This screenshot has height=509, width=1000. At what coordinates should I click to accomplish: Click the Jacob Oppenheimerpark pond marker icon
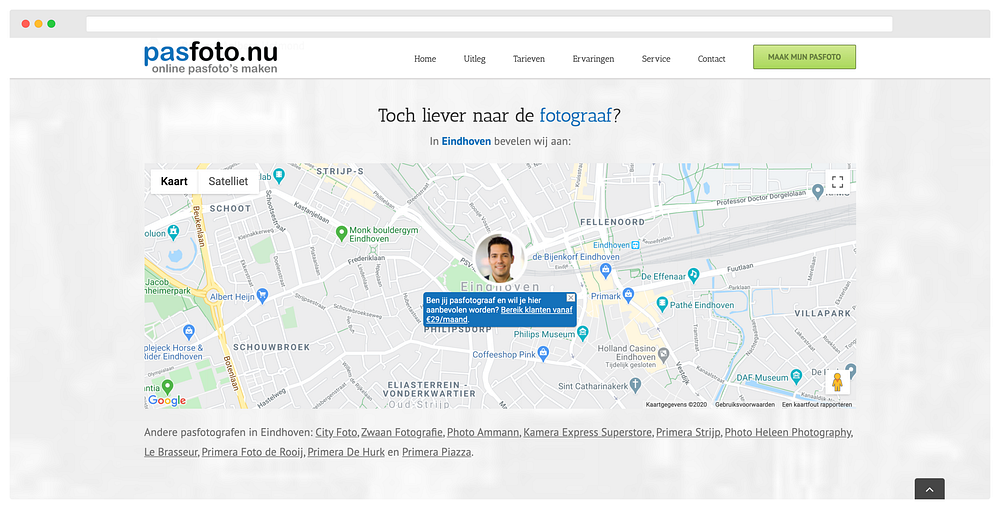173,233
